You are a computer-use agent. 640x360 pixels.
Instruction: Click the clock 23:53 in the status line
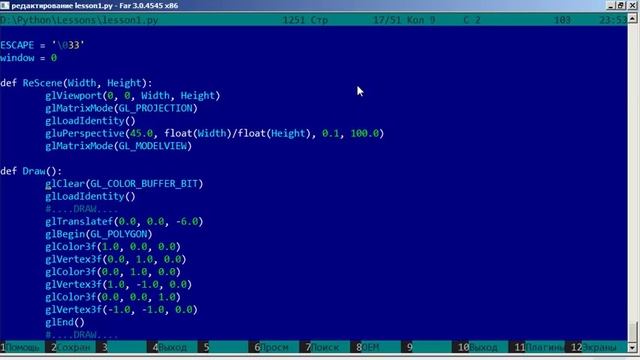[x=613, y=20]
